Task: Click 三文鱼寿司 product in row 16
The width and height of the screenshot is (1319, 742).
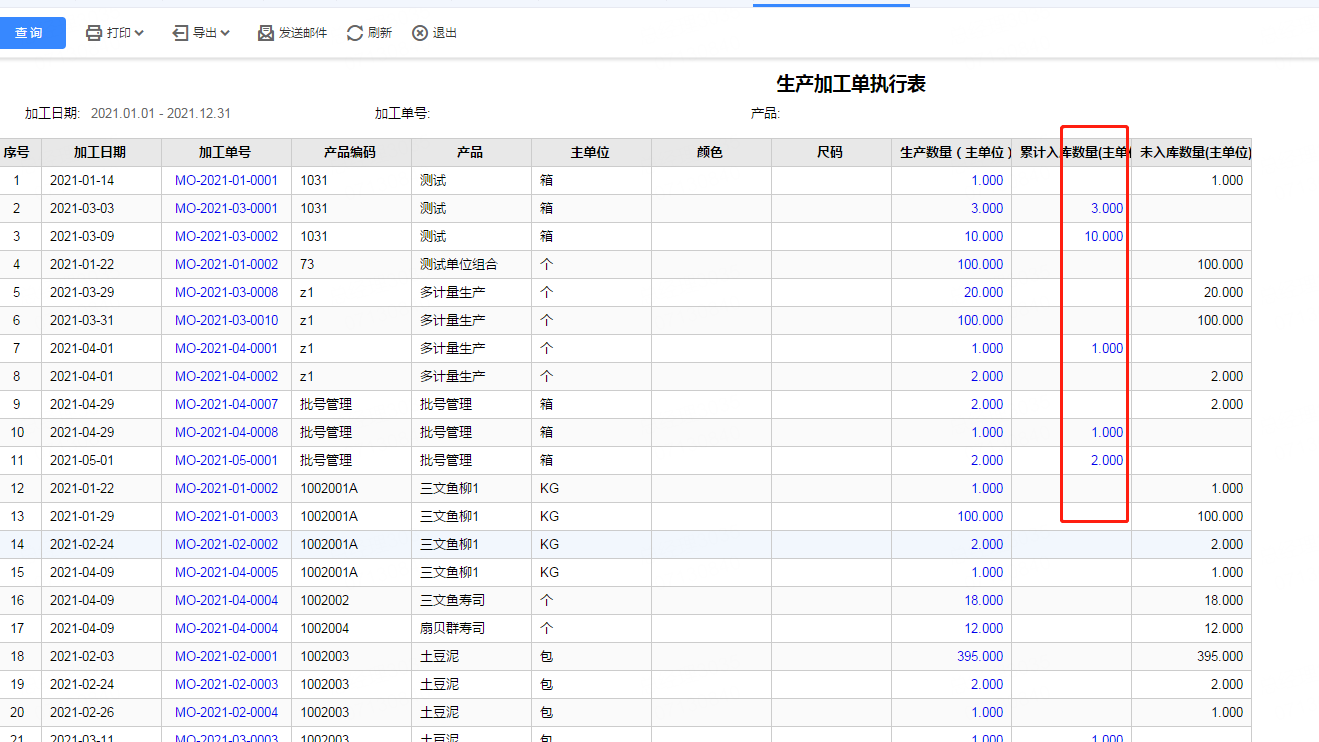Action: click(x=452, y=601)
